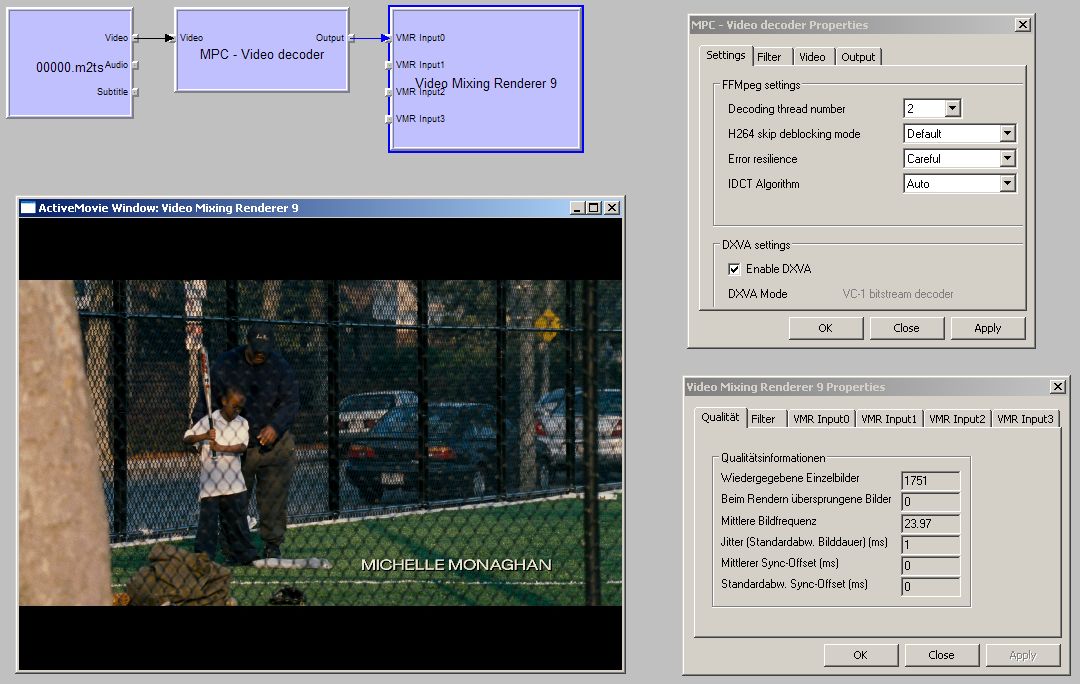
Task: Click the ActiveMovie Window title bar icon
Action: (28, 208)
